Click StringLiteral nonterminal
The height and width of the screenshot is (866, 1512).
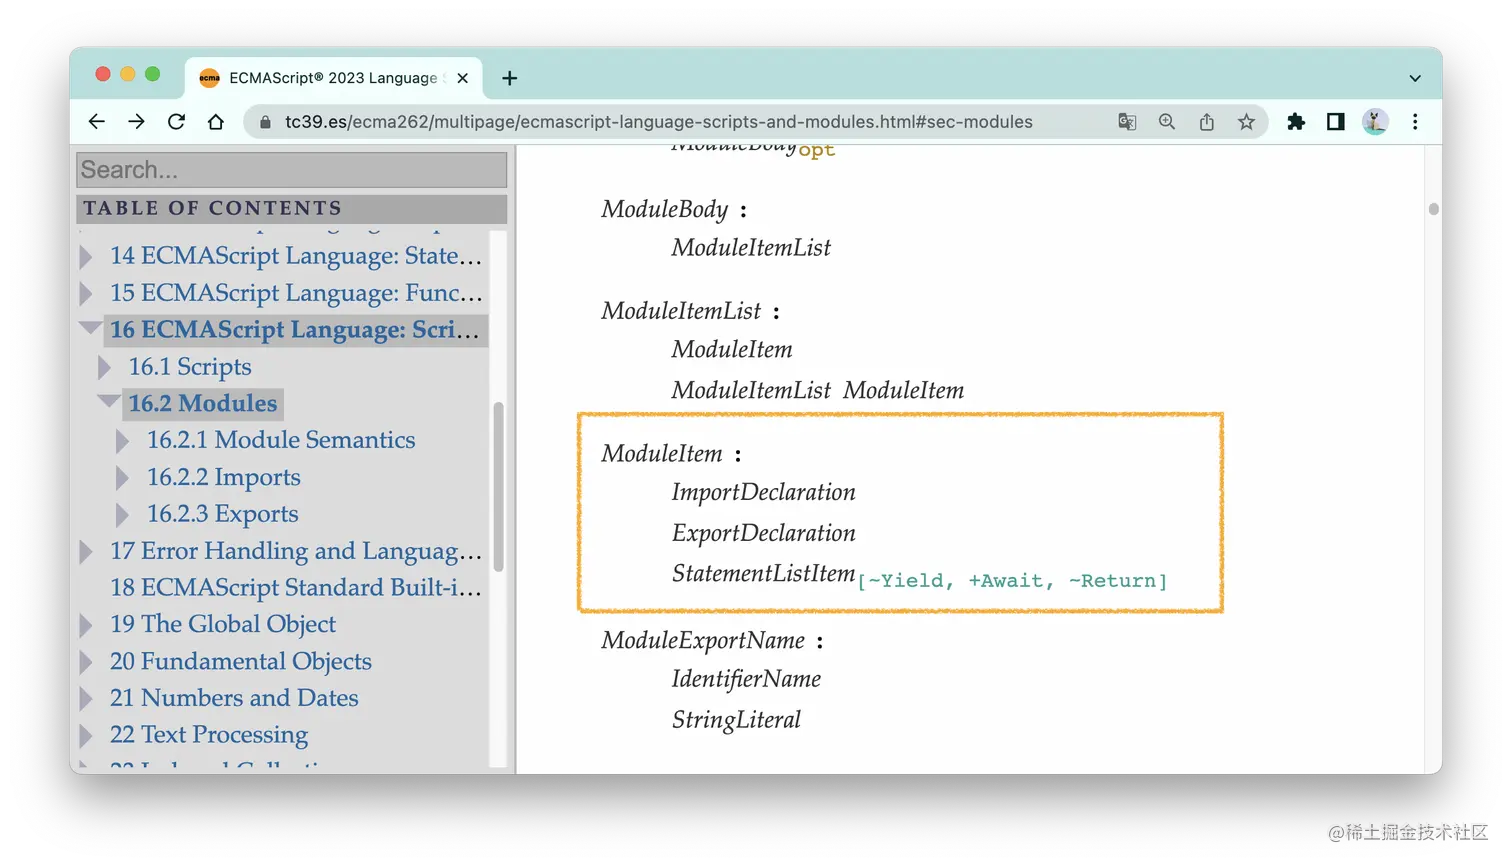pyautogui.click(x=736, y=721)
